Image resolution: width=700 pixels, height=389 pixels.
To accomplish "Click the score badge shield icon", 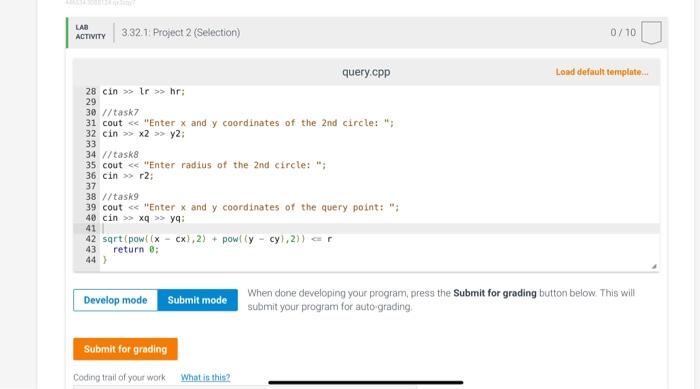I will point(651,33).
